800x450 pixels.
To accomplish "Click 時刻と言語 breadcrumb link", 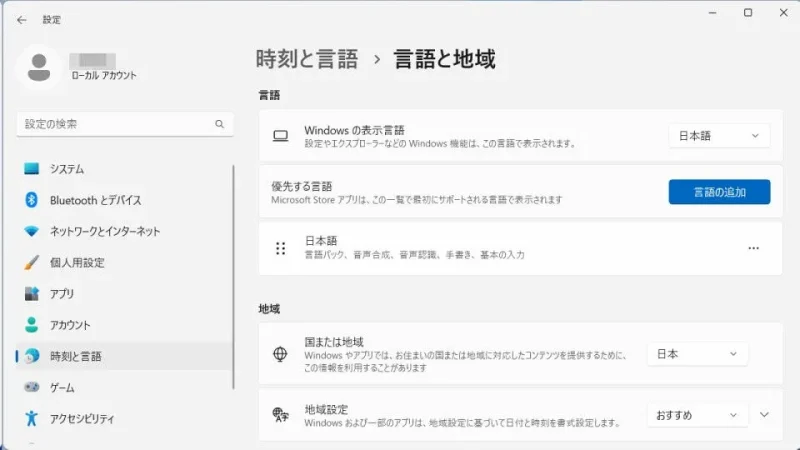I will click(307, 59).
